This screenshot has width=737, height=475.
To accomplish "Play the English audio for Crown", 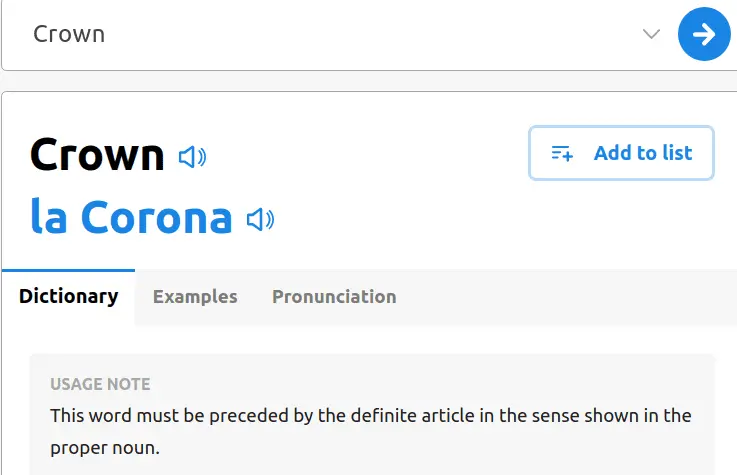I will (192, 157).
